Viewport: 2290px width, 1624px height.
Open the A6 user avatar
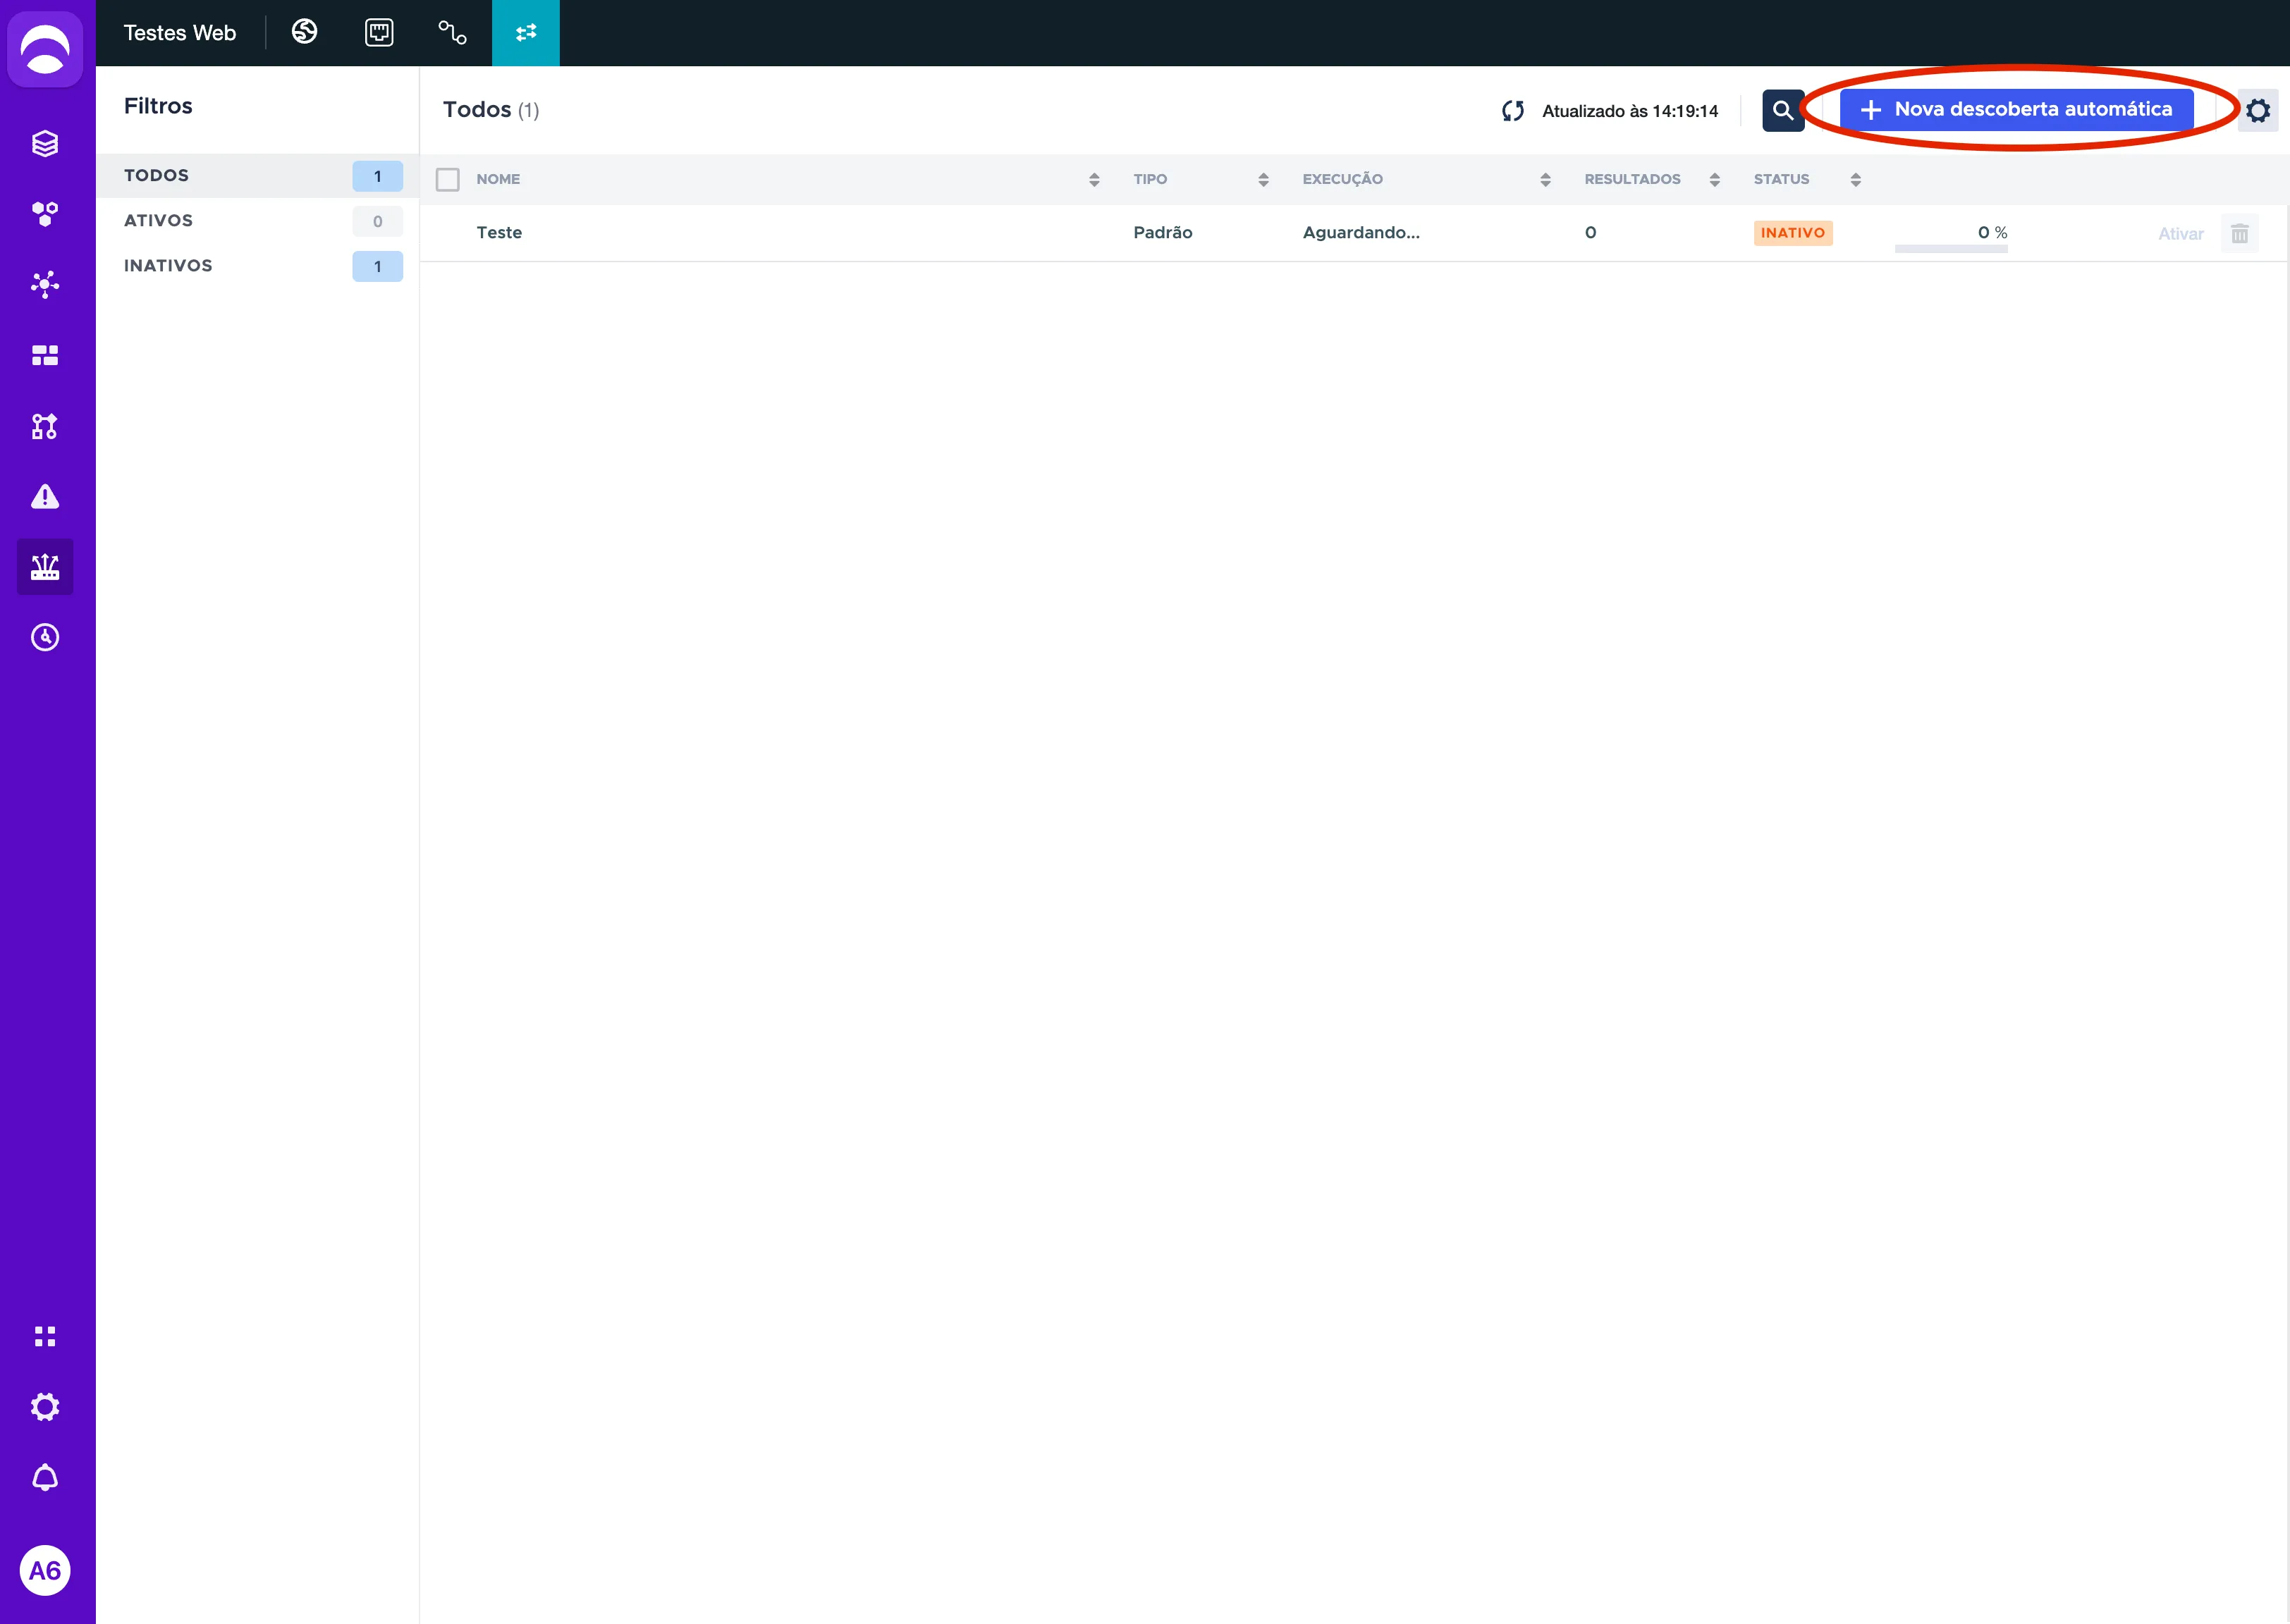pyautogui.click(x=45, y=1570)
